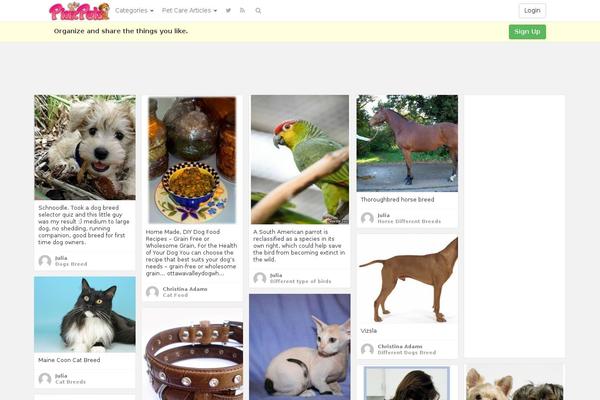Click the Schnoodle description text
The height and width of the screenshot is (400, 600).
point(84,225)
